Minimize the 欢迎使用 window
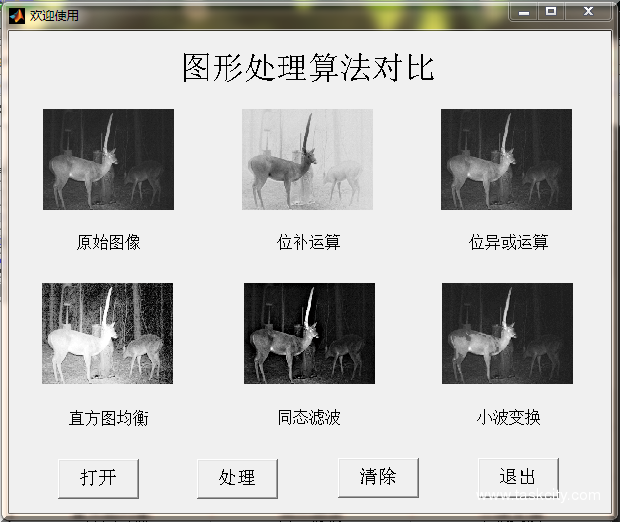Image resolution: width=620 pixels, height=522 pixels. pos(524,11)
